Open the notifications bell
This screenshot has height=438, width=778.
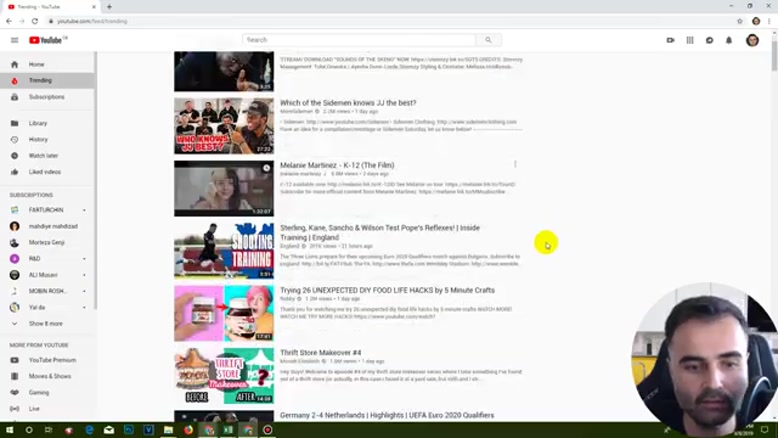tap(729, 40)
